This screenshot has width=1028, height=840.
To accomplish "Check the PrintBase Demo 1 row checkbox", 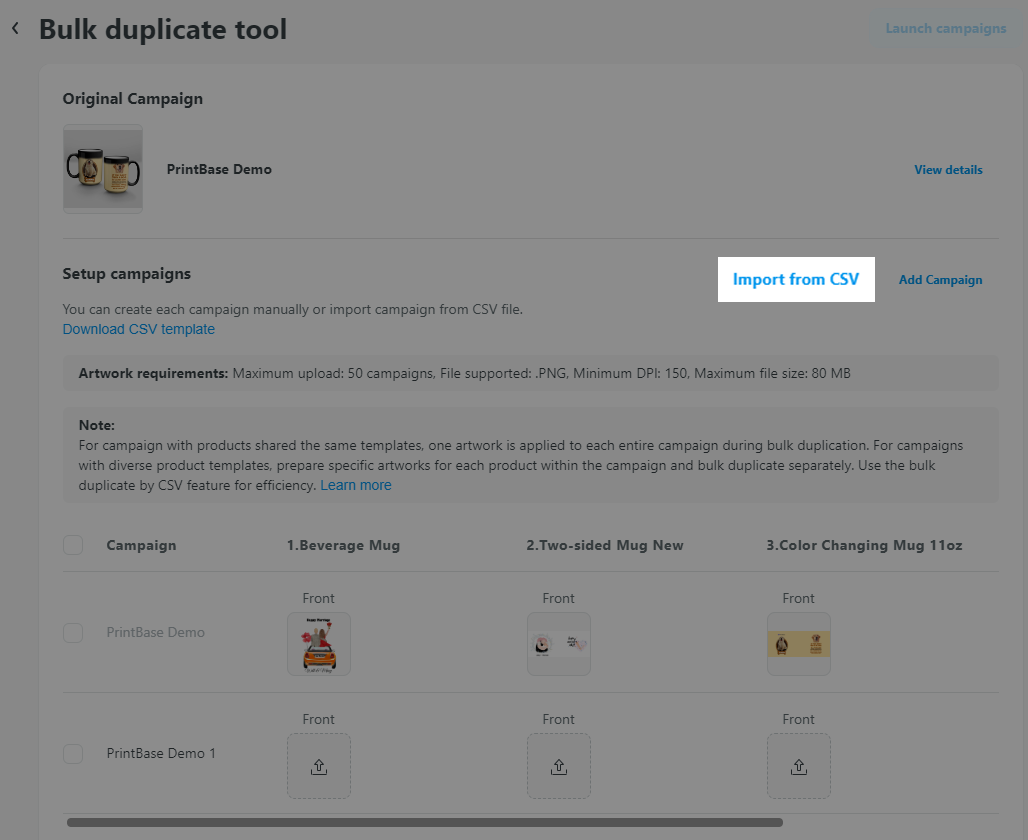I will (73, 754).
